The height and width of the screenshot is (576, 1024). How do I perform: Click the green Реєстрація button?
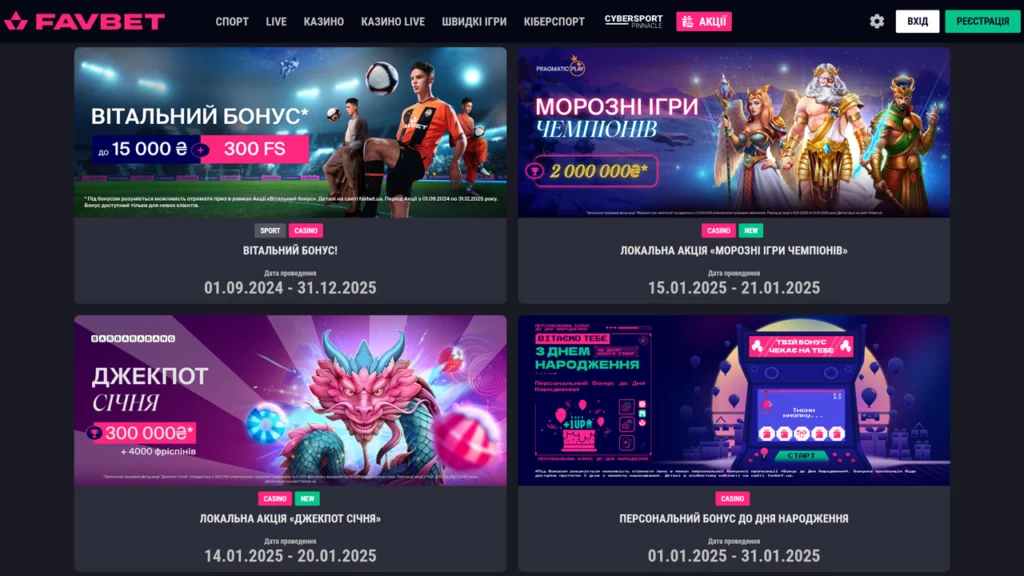pyautogui.click(x=982, y=22)
